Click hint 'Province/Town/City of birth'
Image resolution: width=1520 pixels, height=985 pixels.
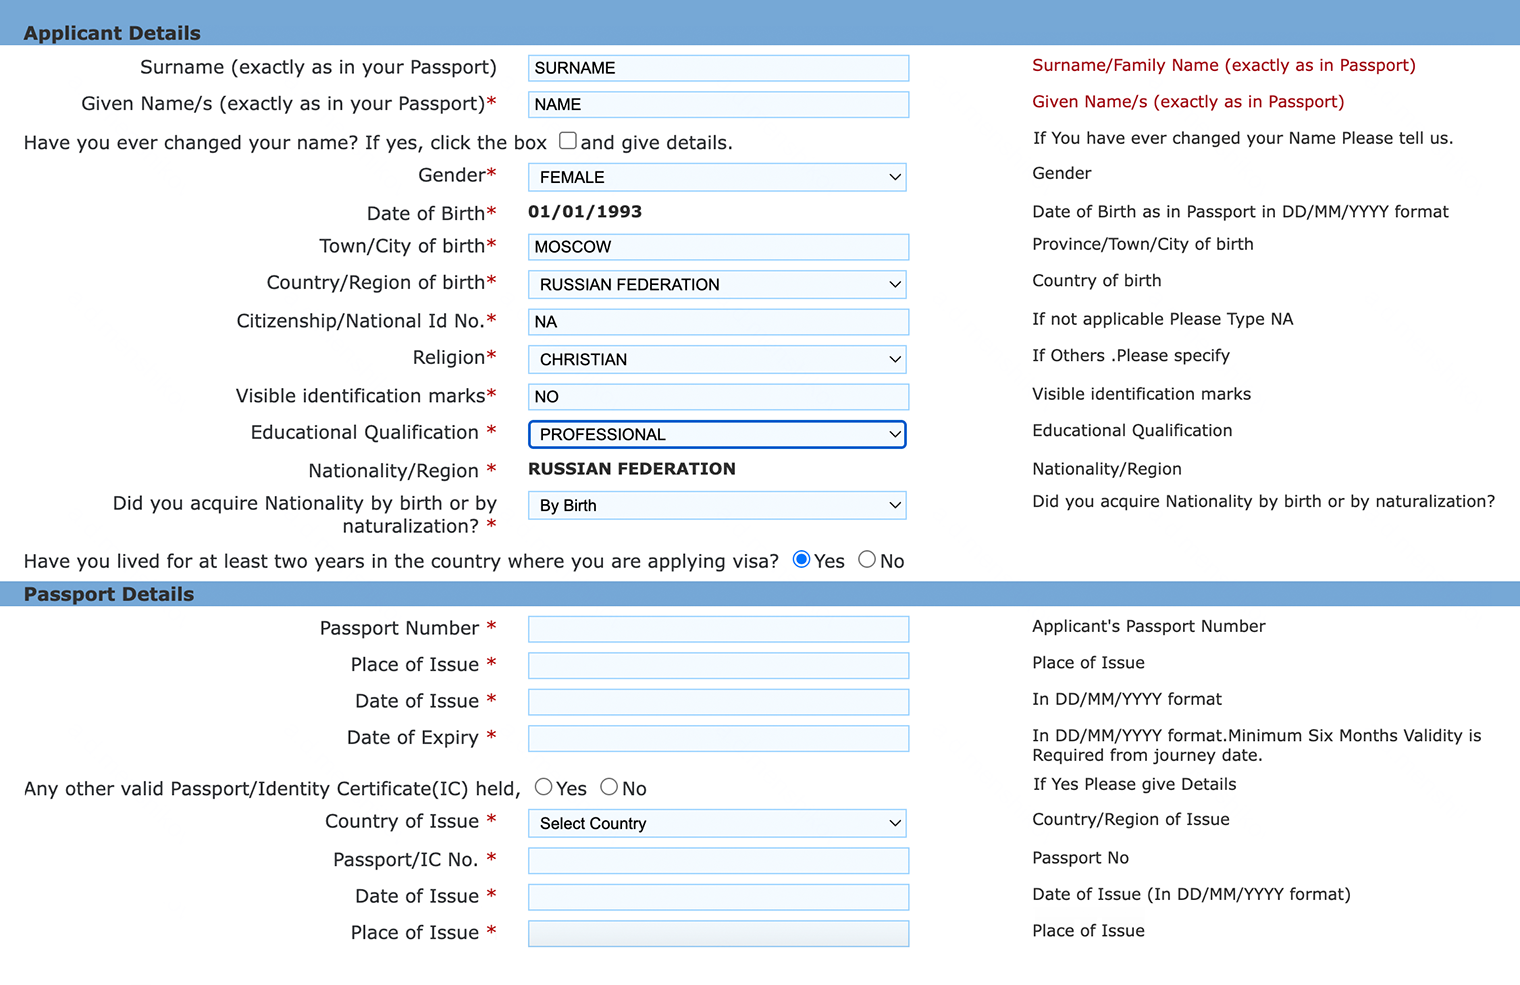pyautogui.click(x=1143, y=244)
